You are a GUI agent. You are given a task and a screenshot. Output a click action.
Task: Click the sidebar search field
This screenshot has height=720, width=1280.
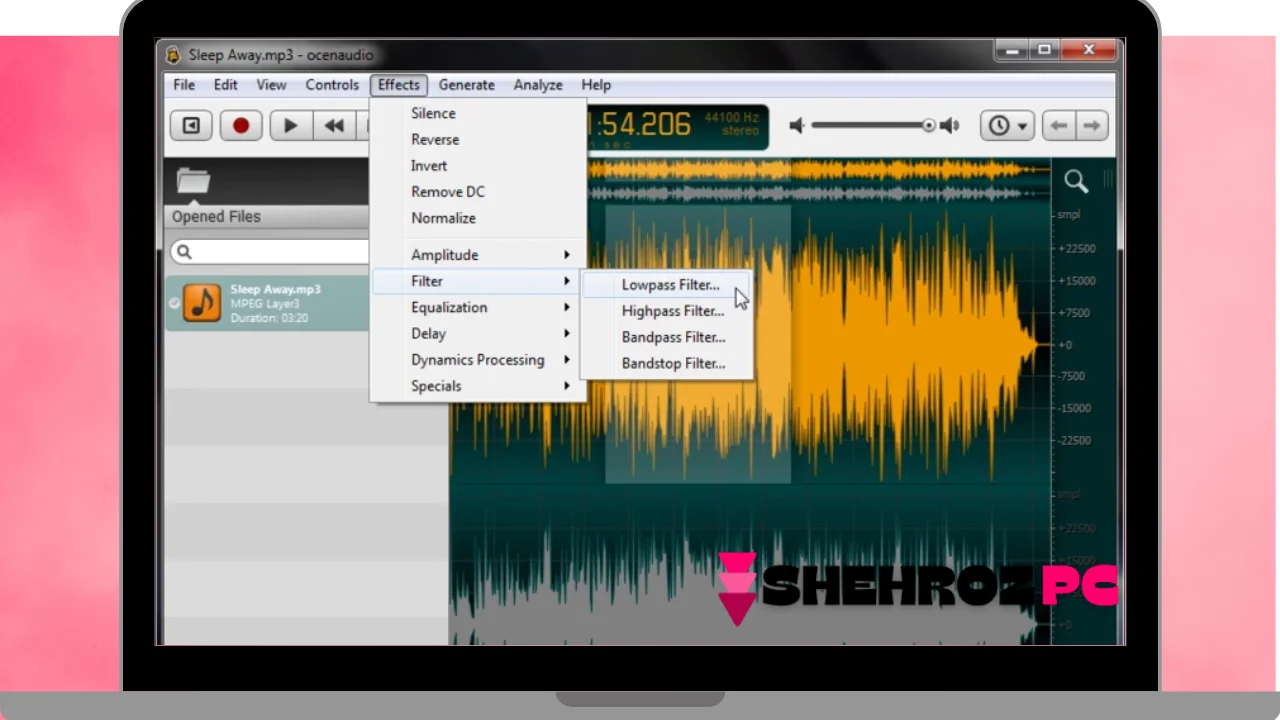270,251
